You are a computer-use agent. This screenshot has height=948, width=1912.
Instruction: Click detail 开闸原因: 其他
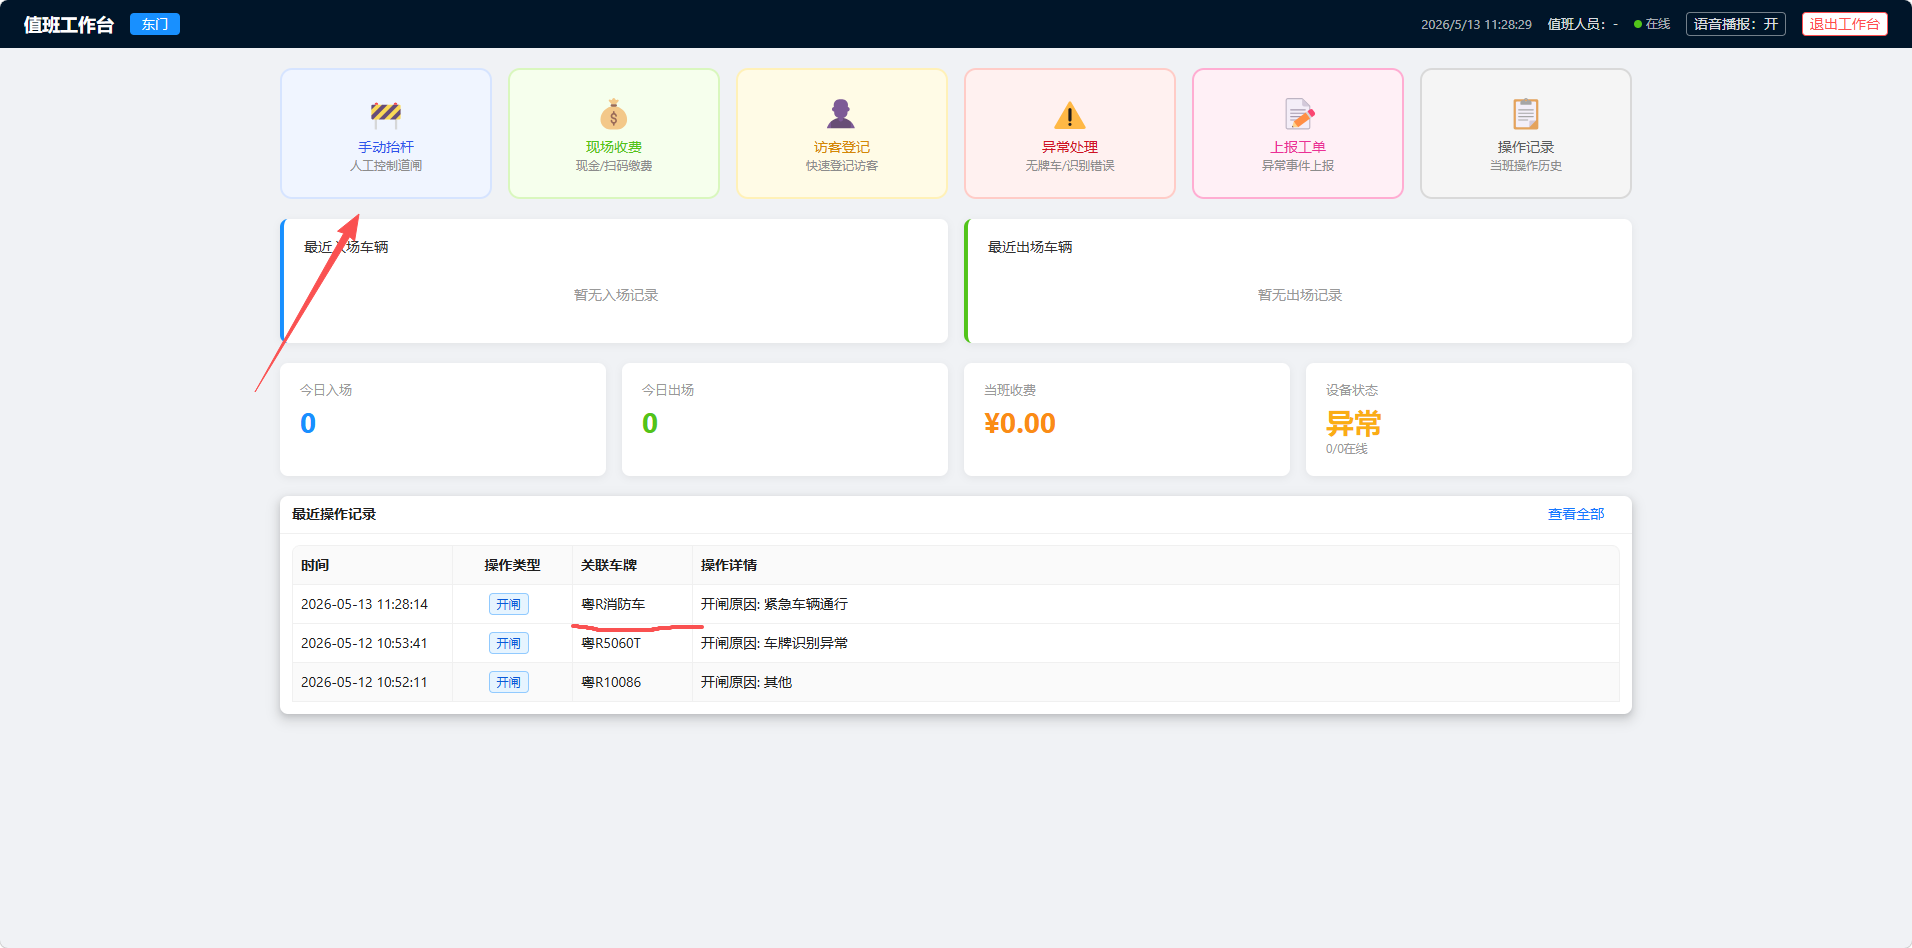[x=746, y=682]
